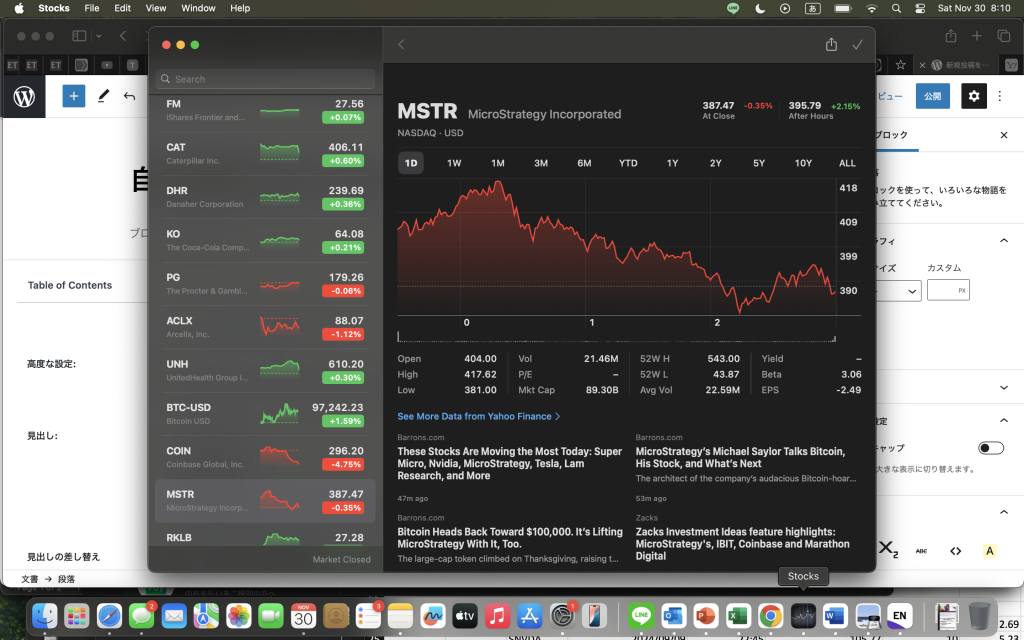Open WordPress settings gear icon
This screenshot has height=640, width=1024.
click(973, 96)
